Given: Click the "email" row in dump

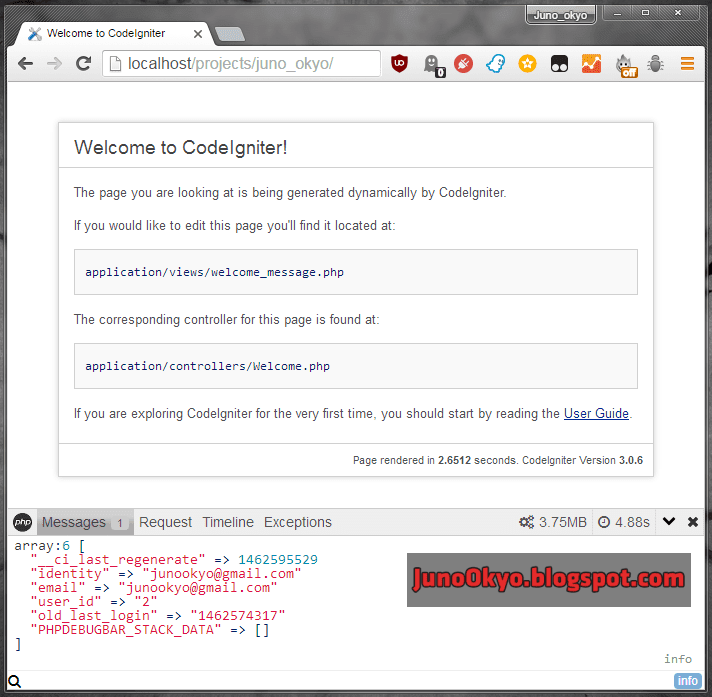Looking at the screenshot, I should point(153,588).
